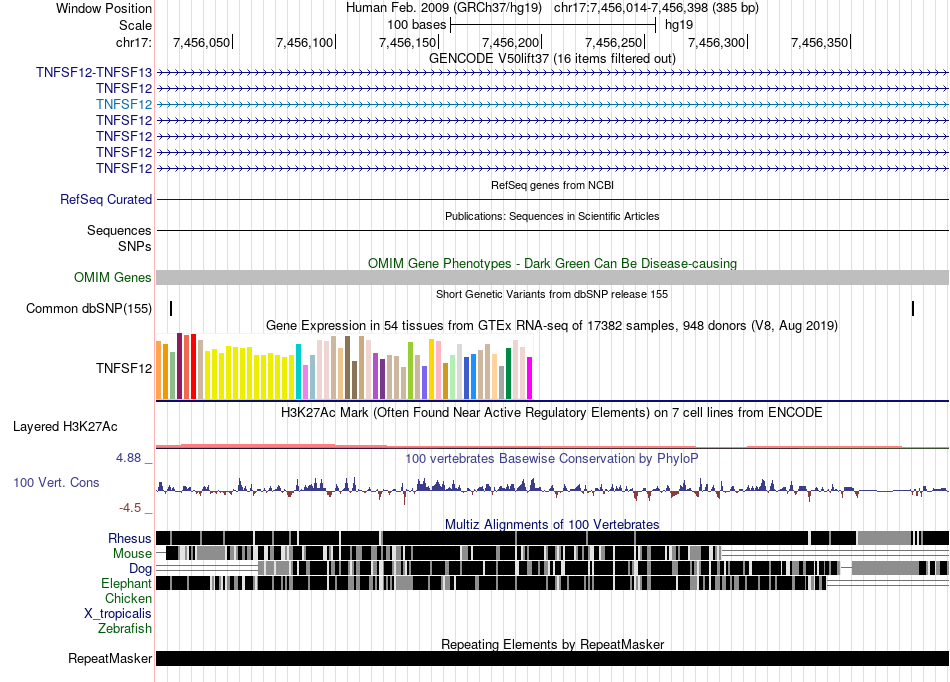Image resolution: width=950 pixels, height=682 pixels.
Task: Click the 100 bases scale bar
Action: [553, 25]
